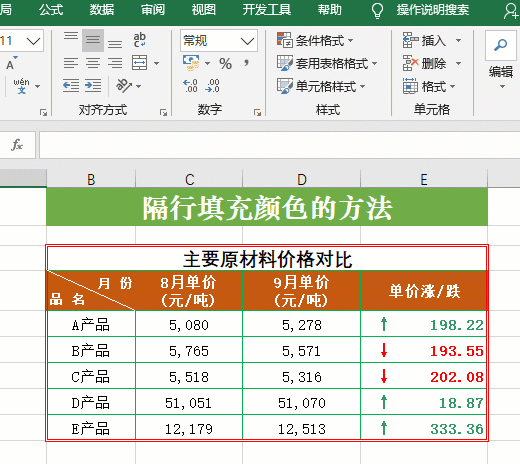Open the 帮助 tab

pyautogui.click(x=329, y=10)
